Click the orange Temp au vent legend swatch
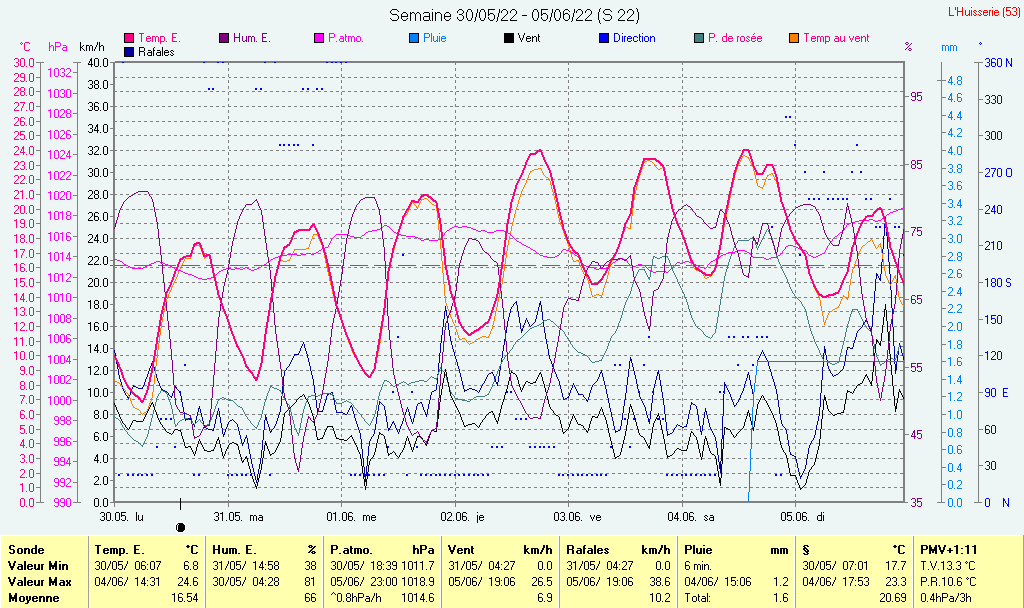This screenshot has height=608, width=1024. 794,39
